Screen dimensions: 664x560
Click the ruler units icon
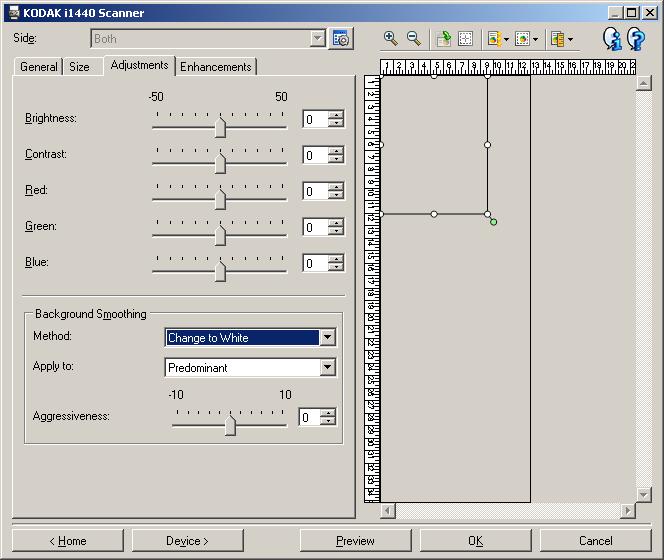click(557, 39)
